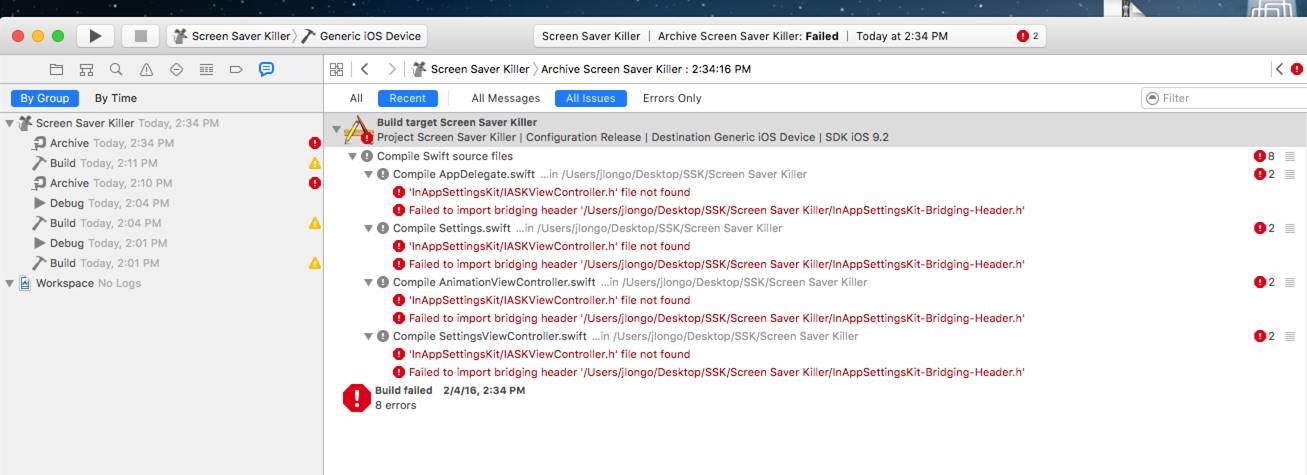Click the Archive Failed status in activity view
1307x475 pixels.
pos(749,36)
